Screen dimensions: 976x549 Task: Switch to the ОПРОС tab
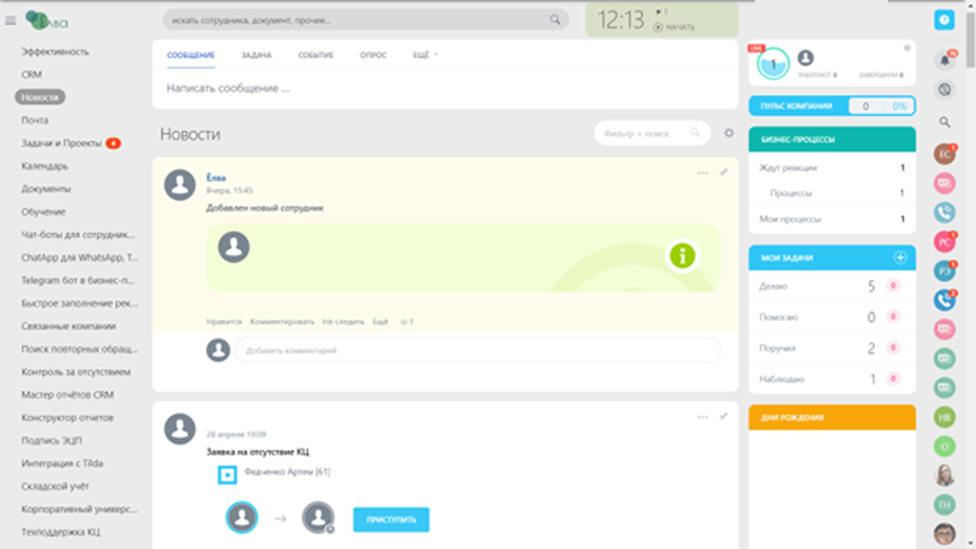pyautogui.click(x=373, y=55)
